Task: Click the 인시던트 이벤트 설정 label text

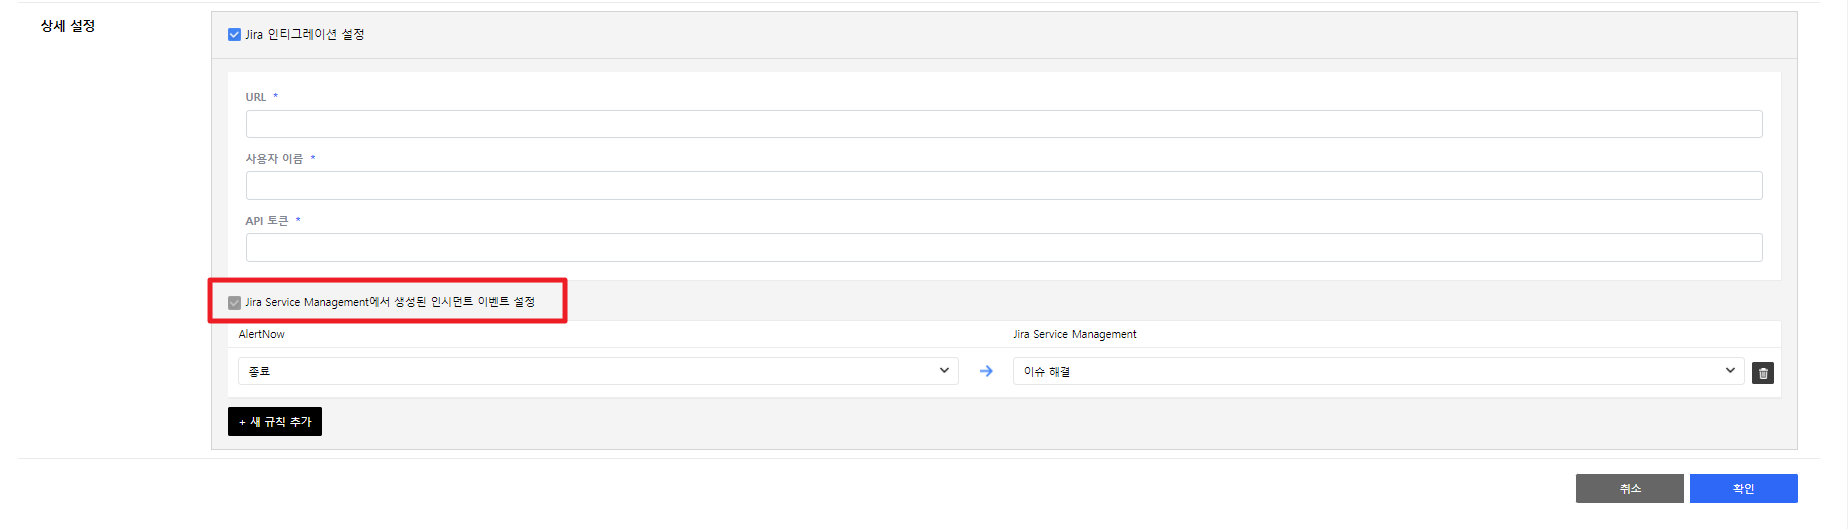Action: (390, 302)
